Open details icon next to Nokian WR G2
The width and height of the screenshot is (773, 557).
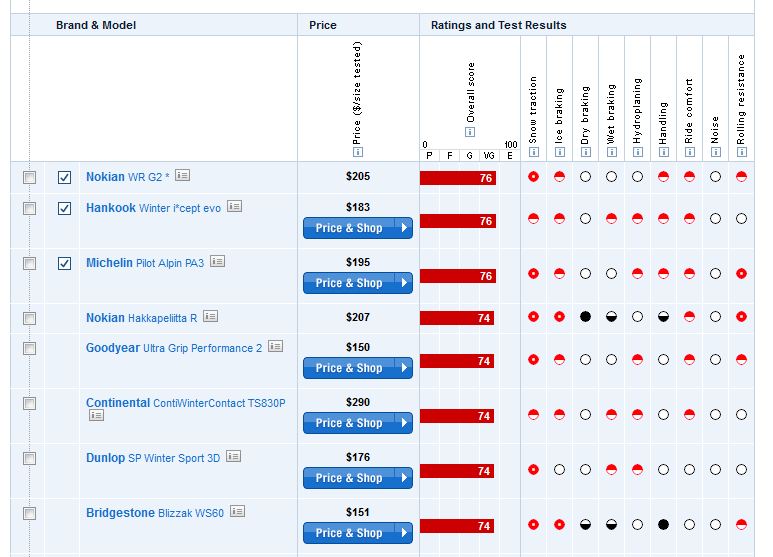(x=182, y=175)
